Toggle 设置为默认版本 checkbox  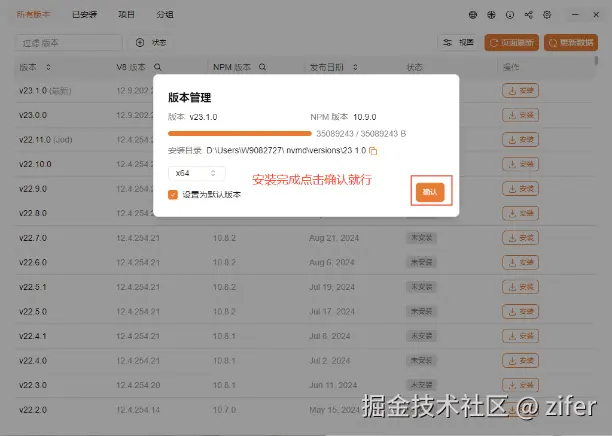tap(173, 194)
